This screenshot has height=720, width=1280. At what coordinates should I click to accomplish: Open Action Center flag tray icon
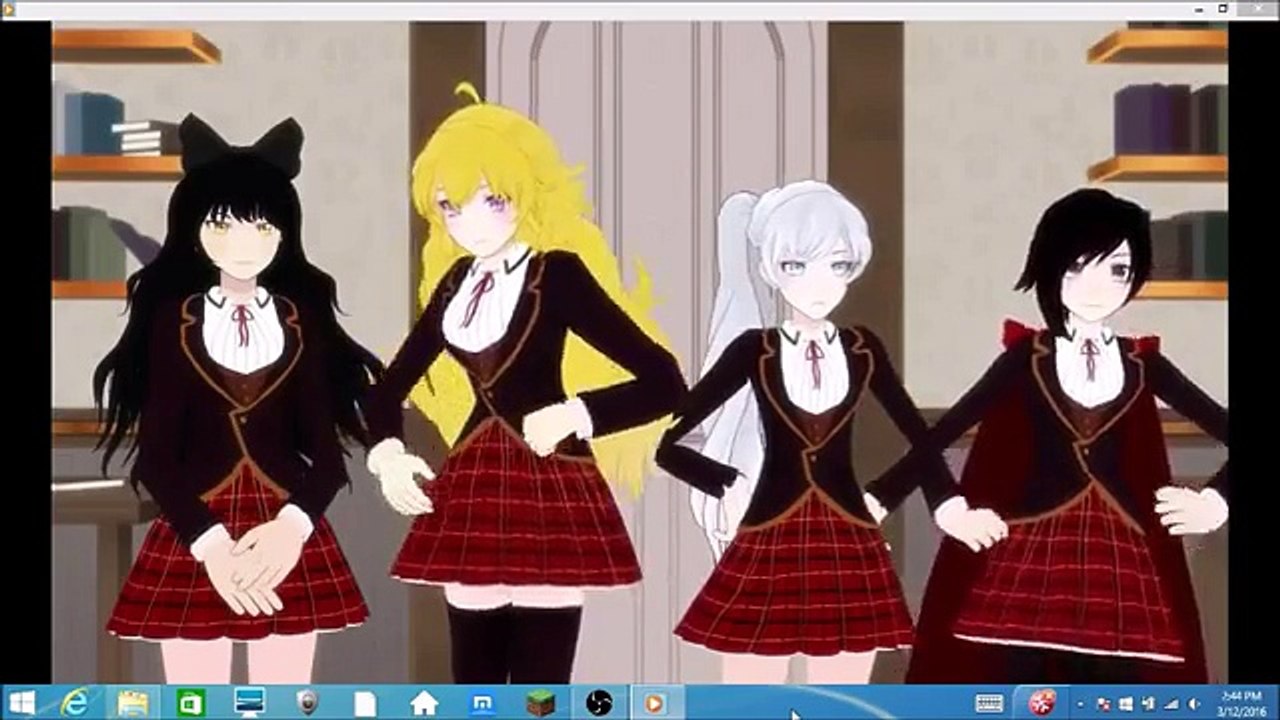coord(1103,704)
